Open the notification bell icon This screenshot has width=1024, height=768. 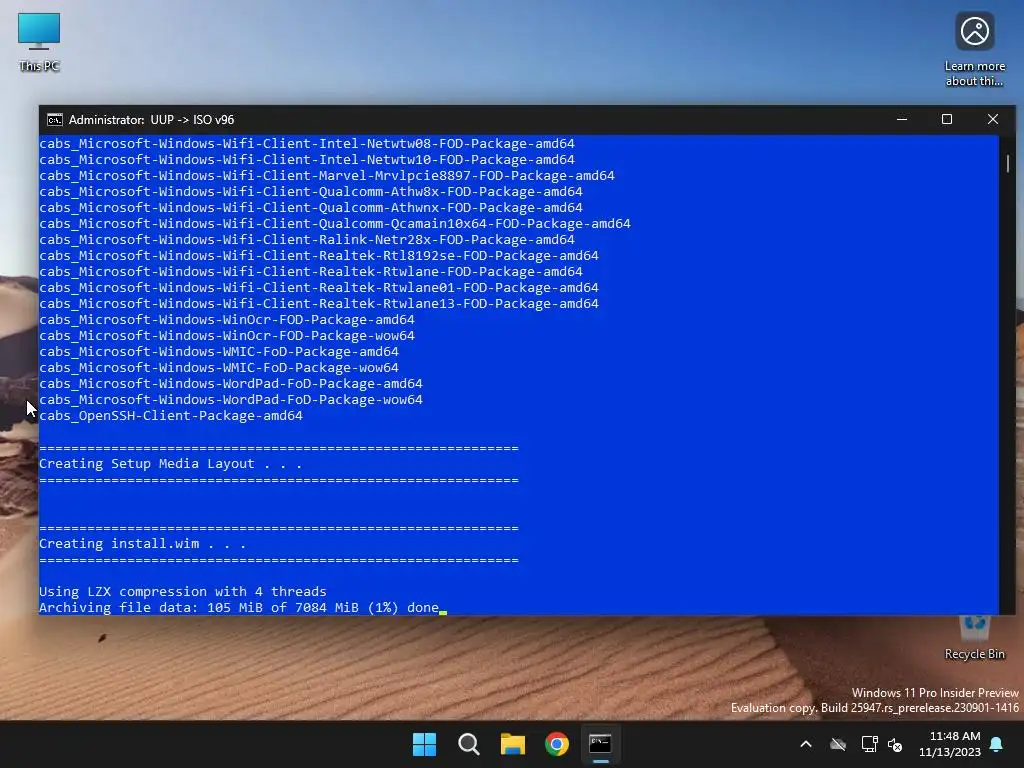click(x=997, y=744)
